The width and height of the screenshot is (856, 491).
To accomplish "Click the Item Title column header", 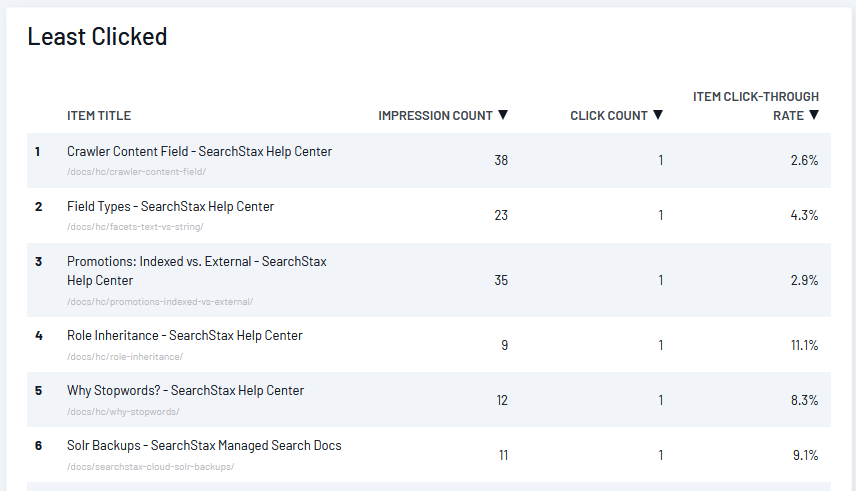I will (x=99, y=116).
